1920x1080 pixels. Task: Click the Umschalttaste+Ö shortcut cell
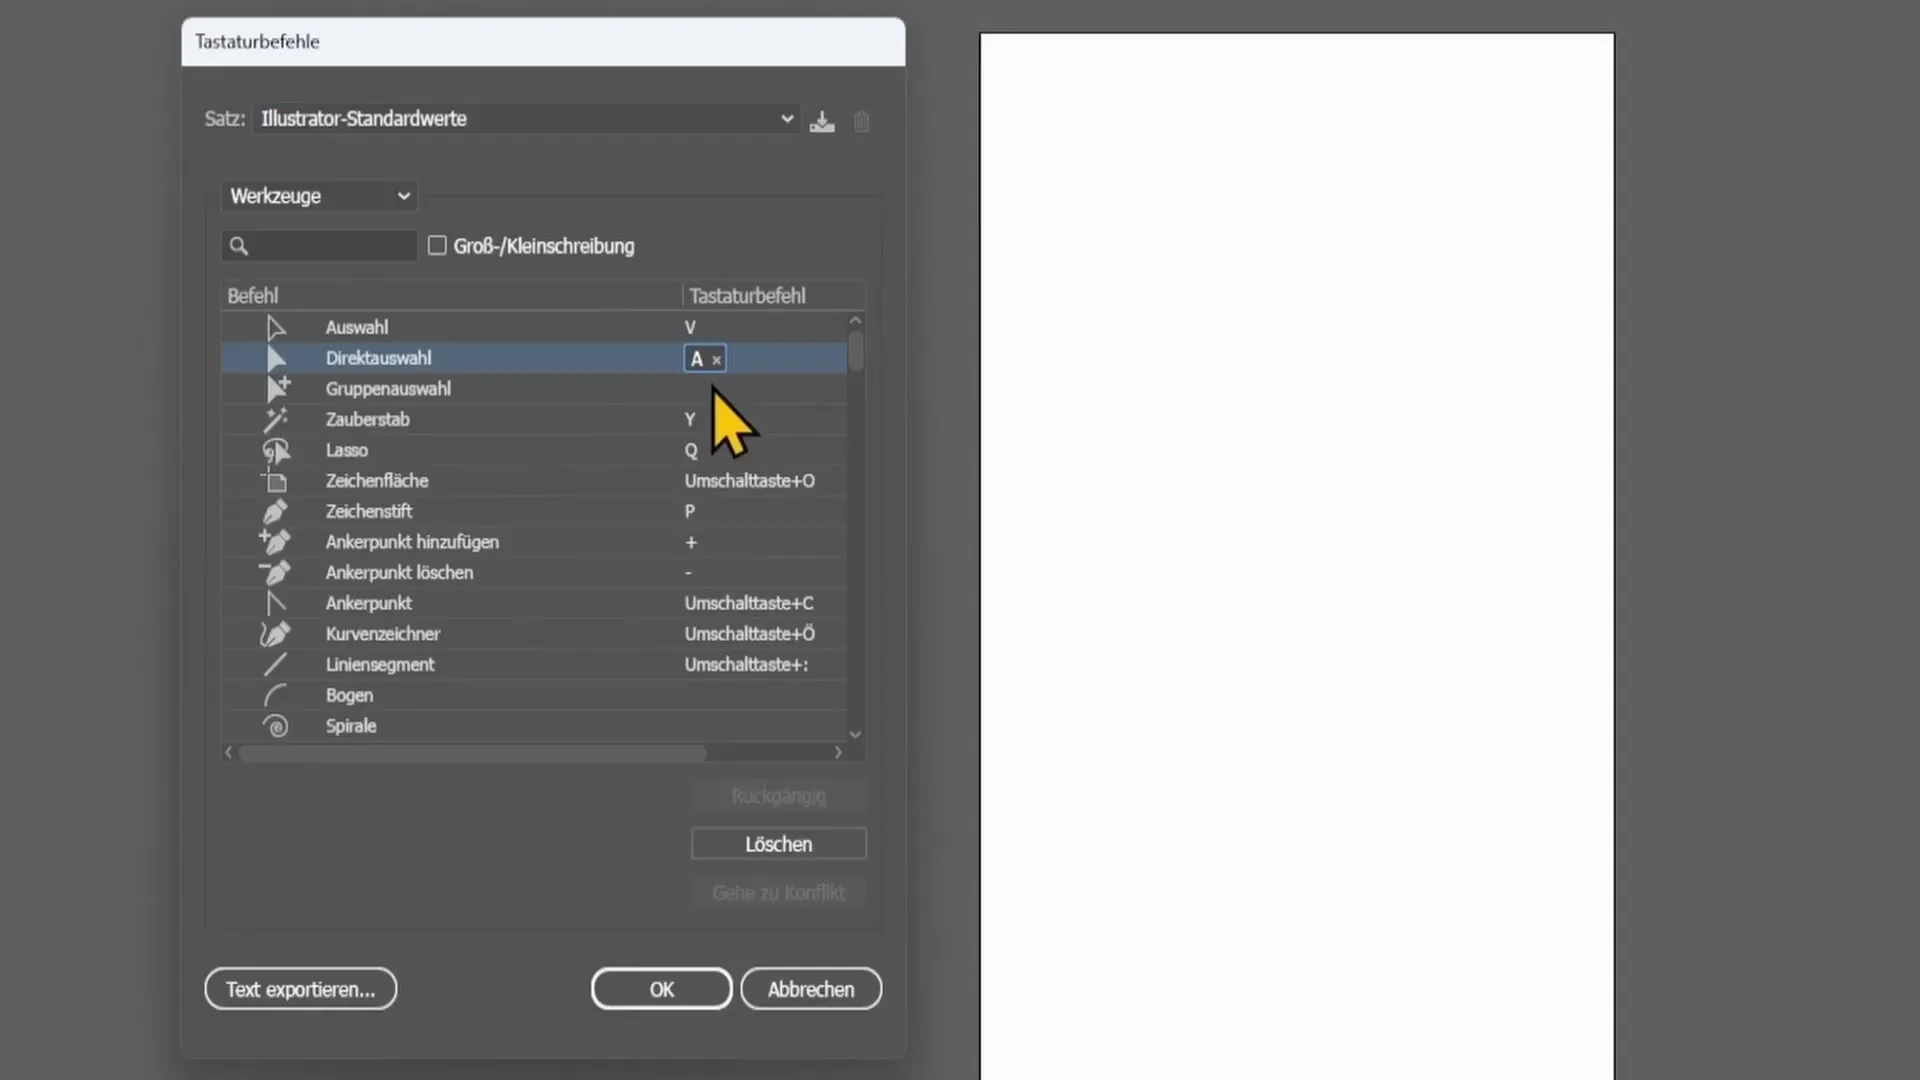pyautogui.click(x=750, y=634)
